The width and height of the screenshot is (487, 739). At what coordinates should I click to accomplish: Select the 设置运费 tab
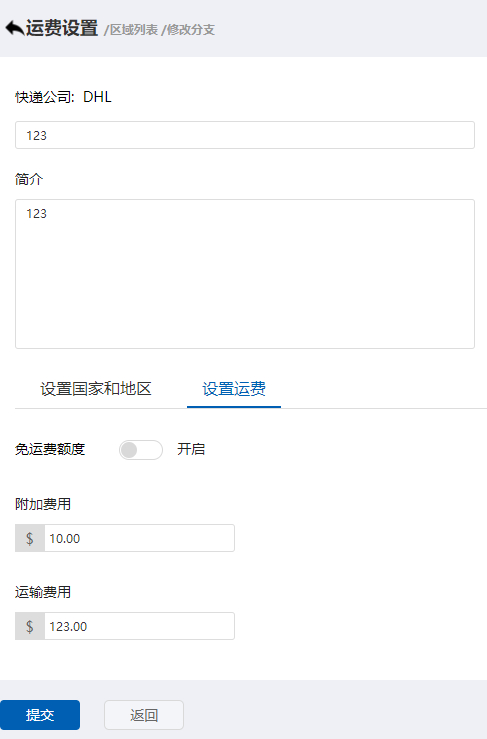coord(234,389)
